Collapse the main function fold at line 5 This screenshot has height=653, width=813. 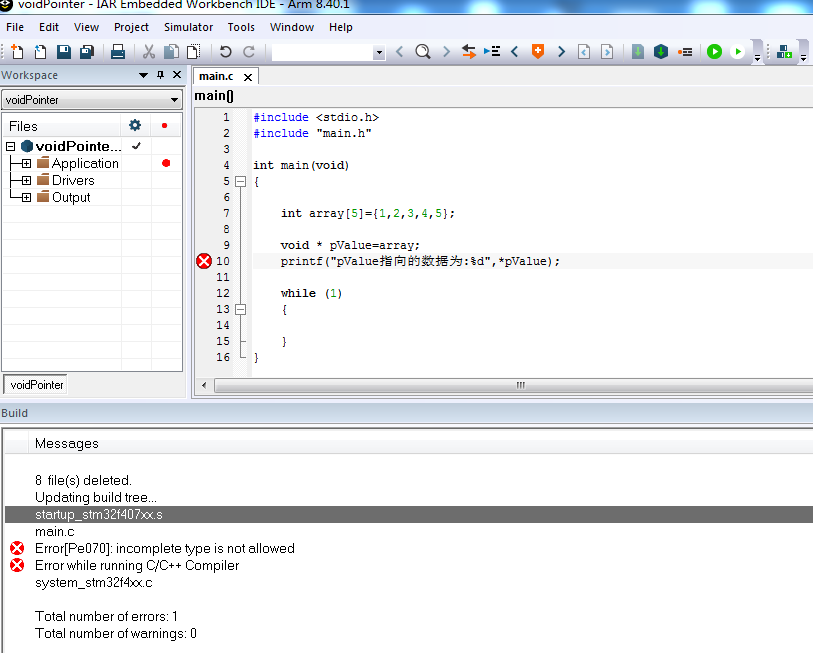coord(240,182)
